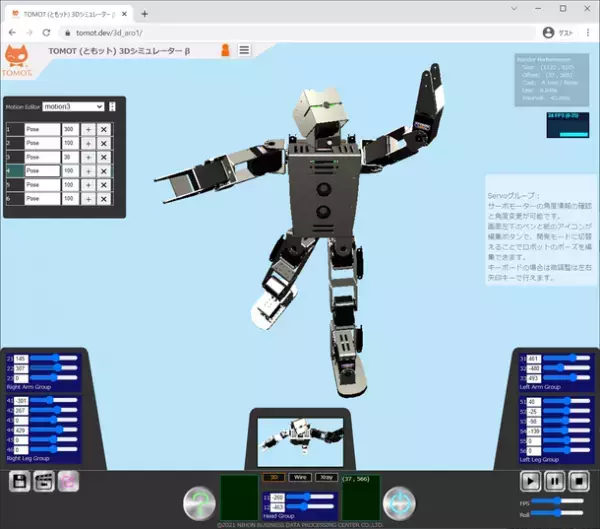The width and height of the screenshot is (600, 529).
Task: Add a pose after row 3
Action: tap(88, 157)
